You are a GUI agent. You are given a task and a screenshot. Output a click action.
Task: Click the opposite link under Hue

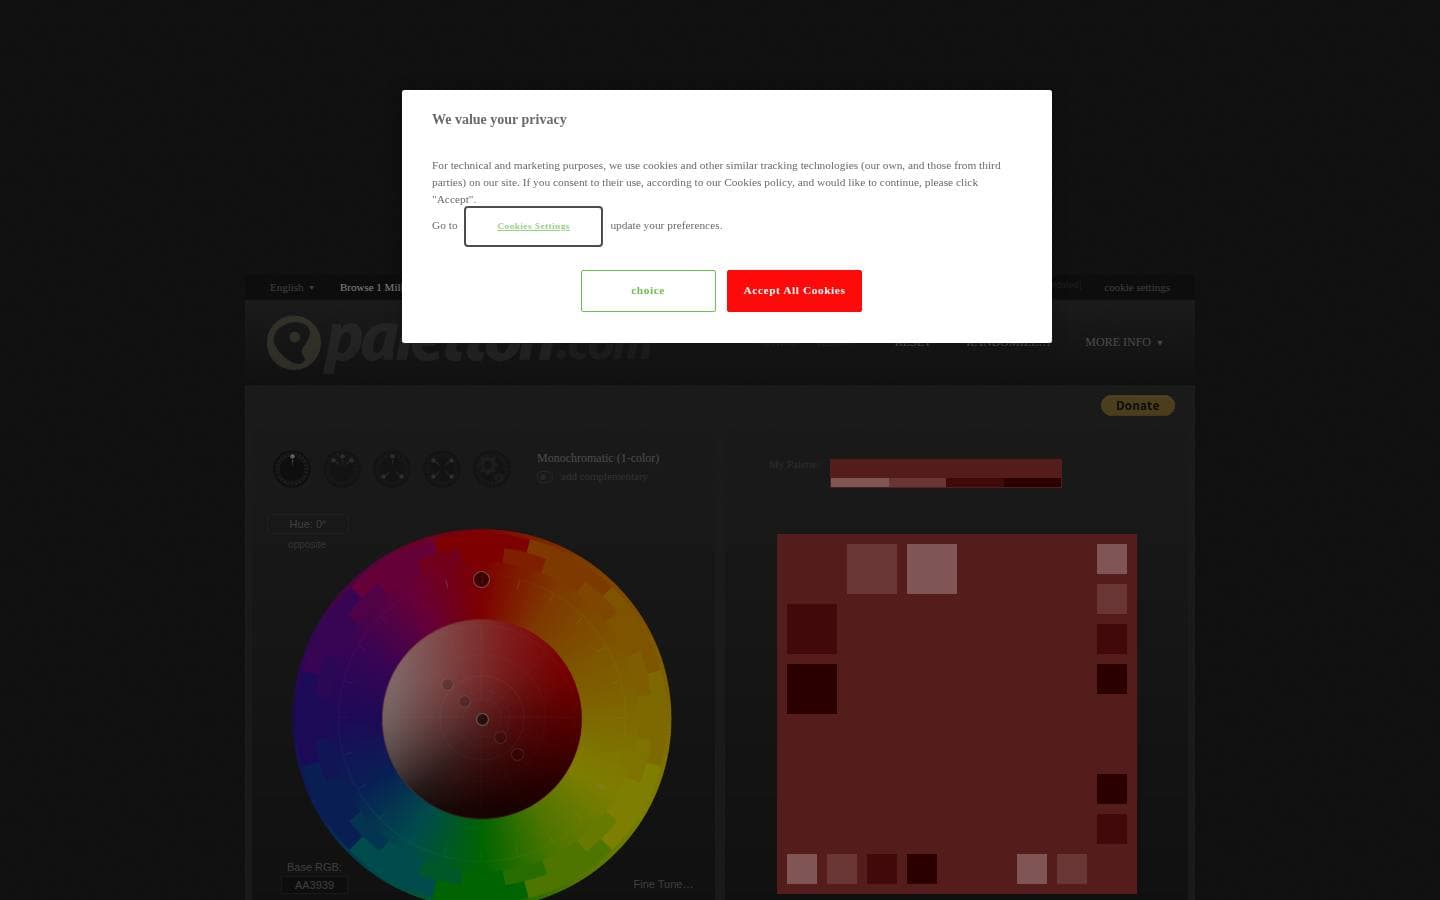[307, 544]
